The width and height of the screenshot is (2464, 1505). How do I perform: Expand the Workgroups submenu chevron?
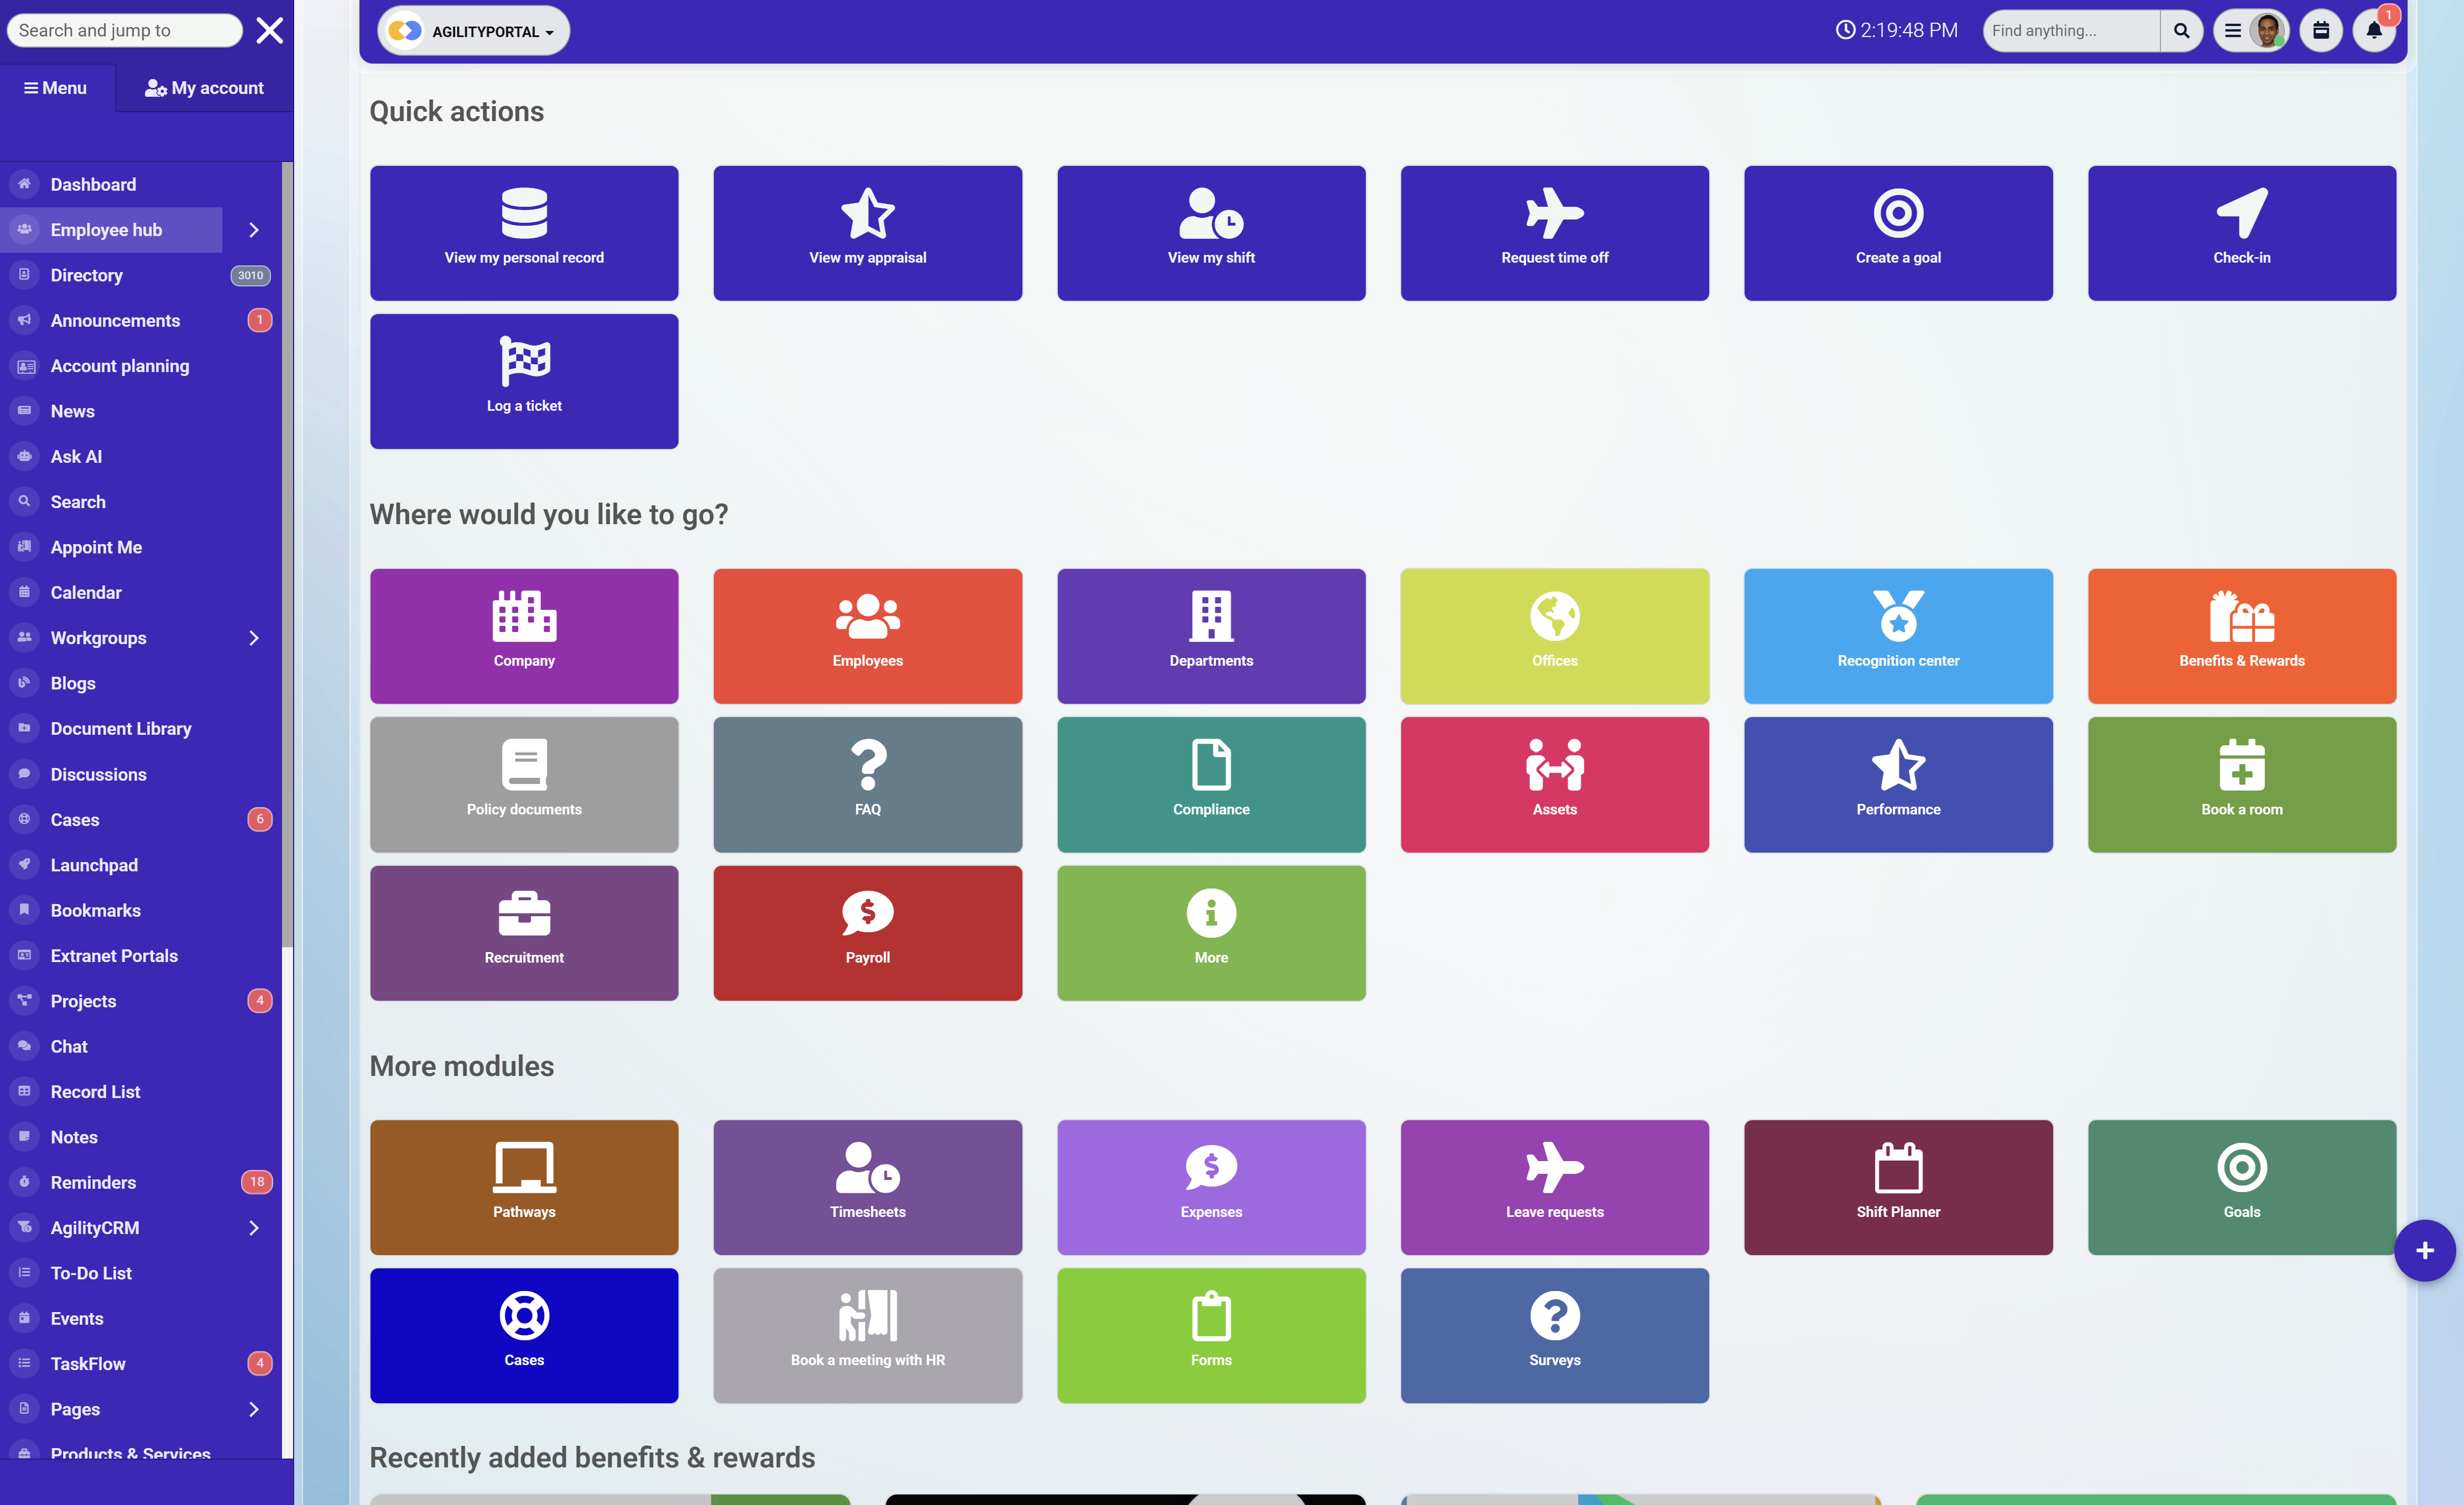click(x=254, y=638)
